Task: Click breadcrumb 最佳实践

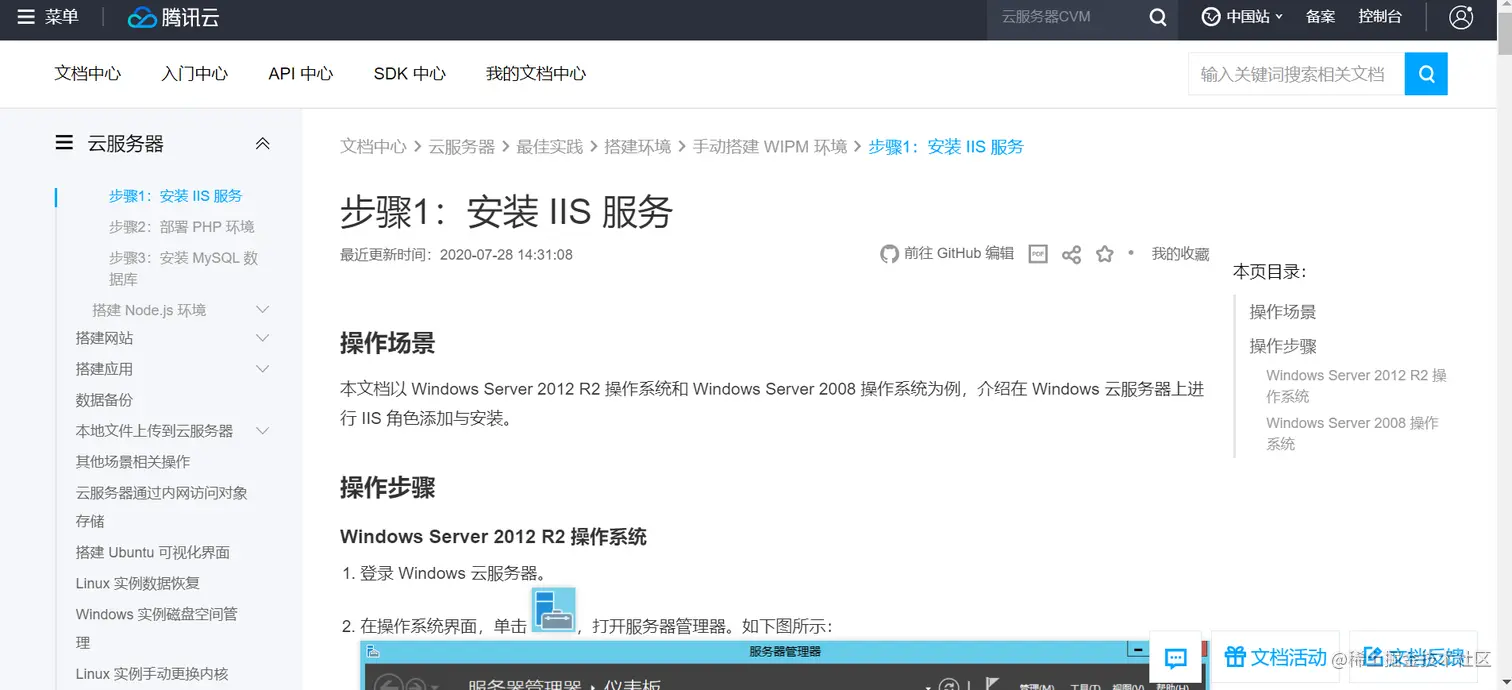Action: pyautogui.click(x=550, y=146)
